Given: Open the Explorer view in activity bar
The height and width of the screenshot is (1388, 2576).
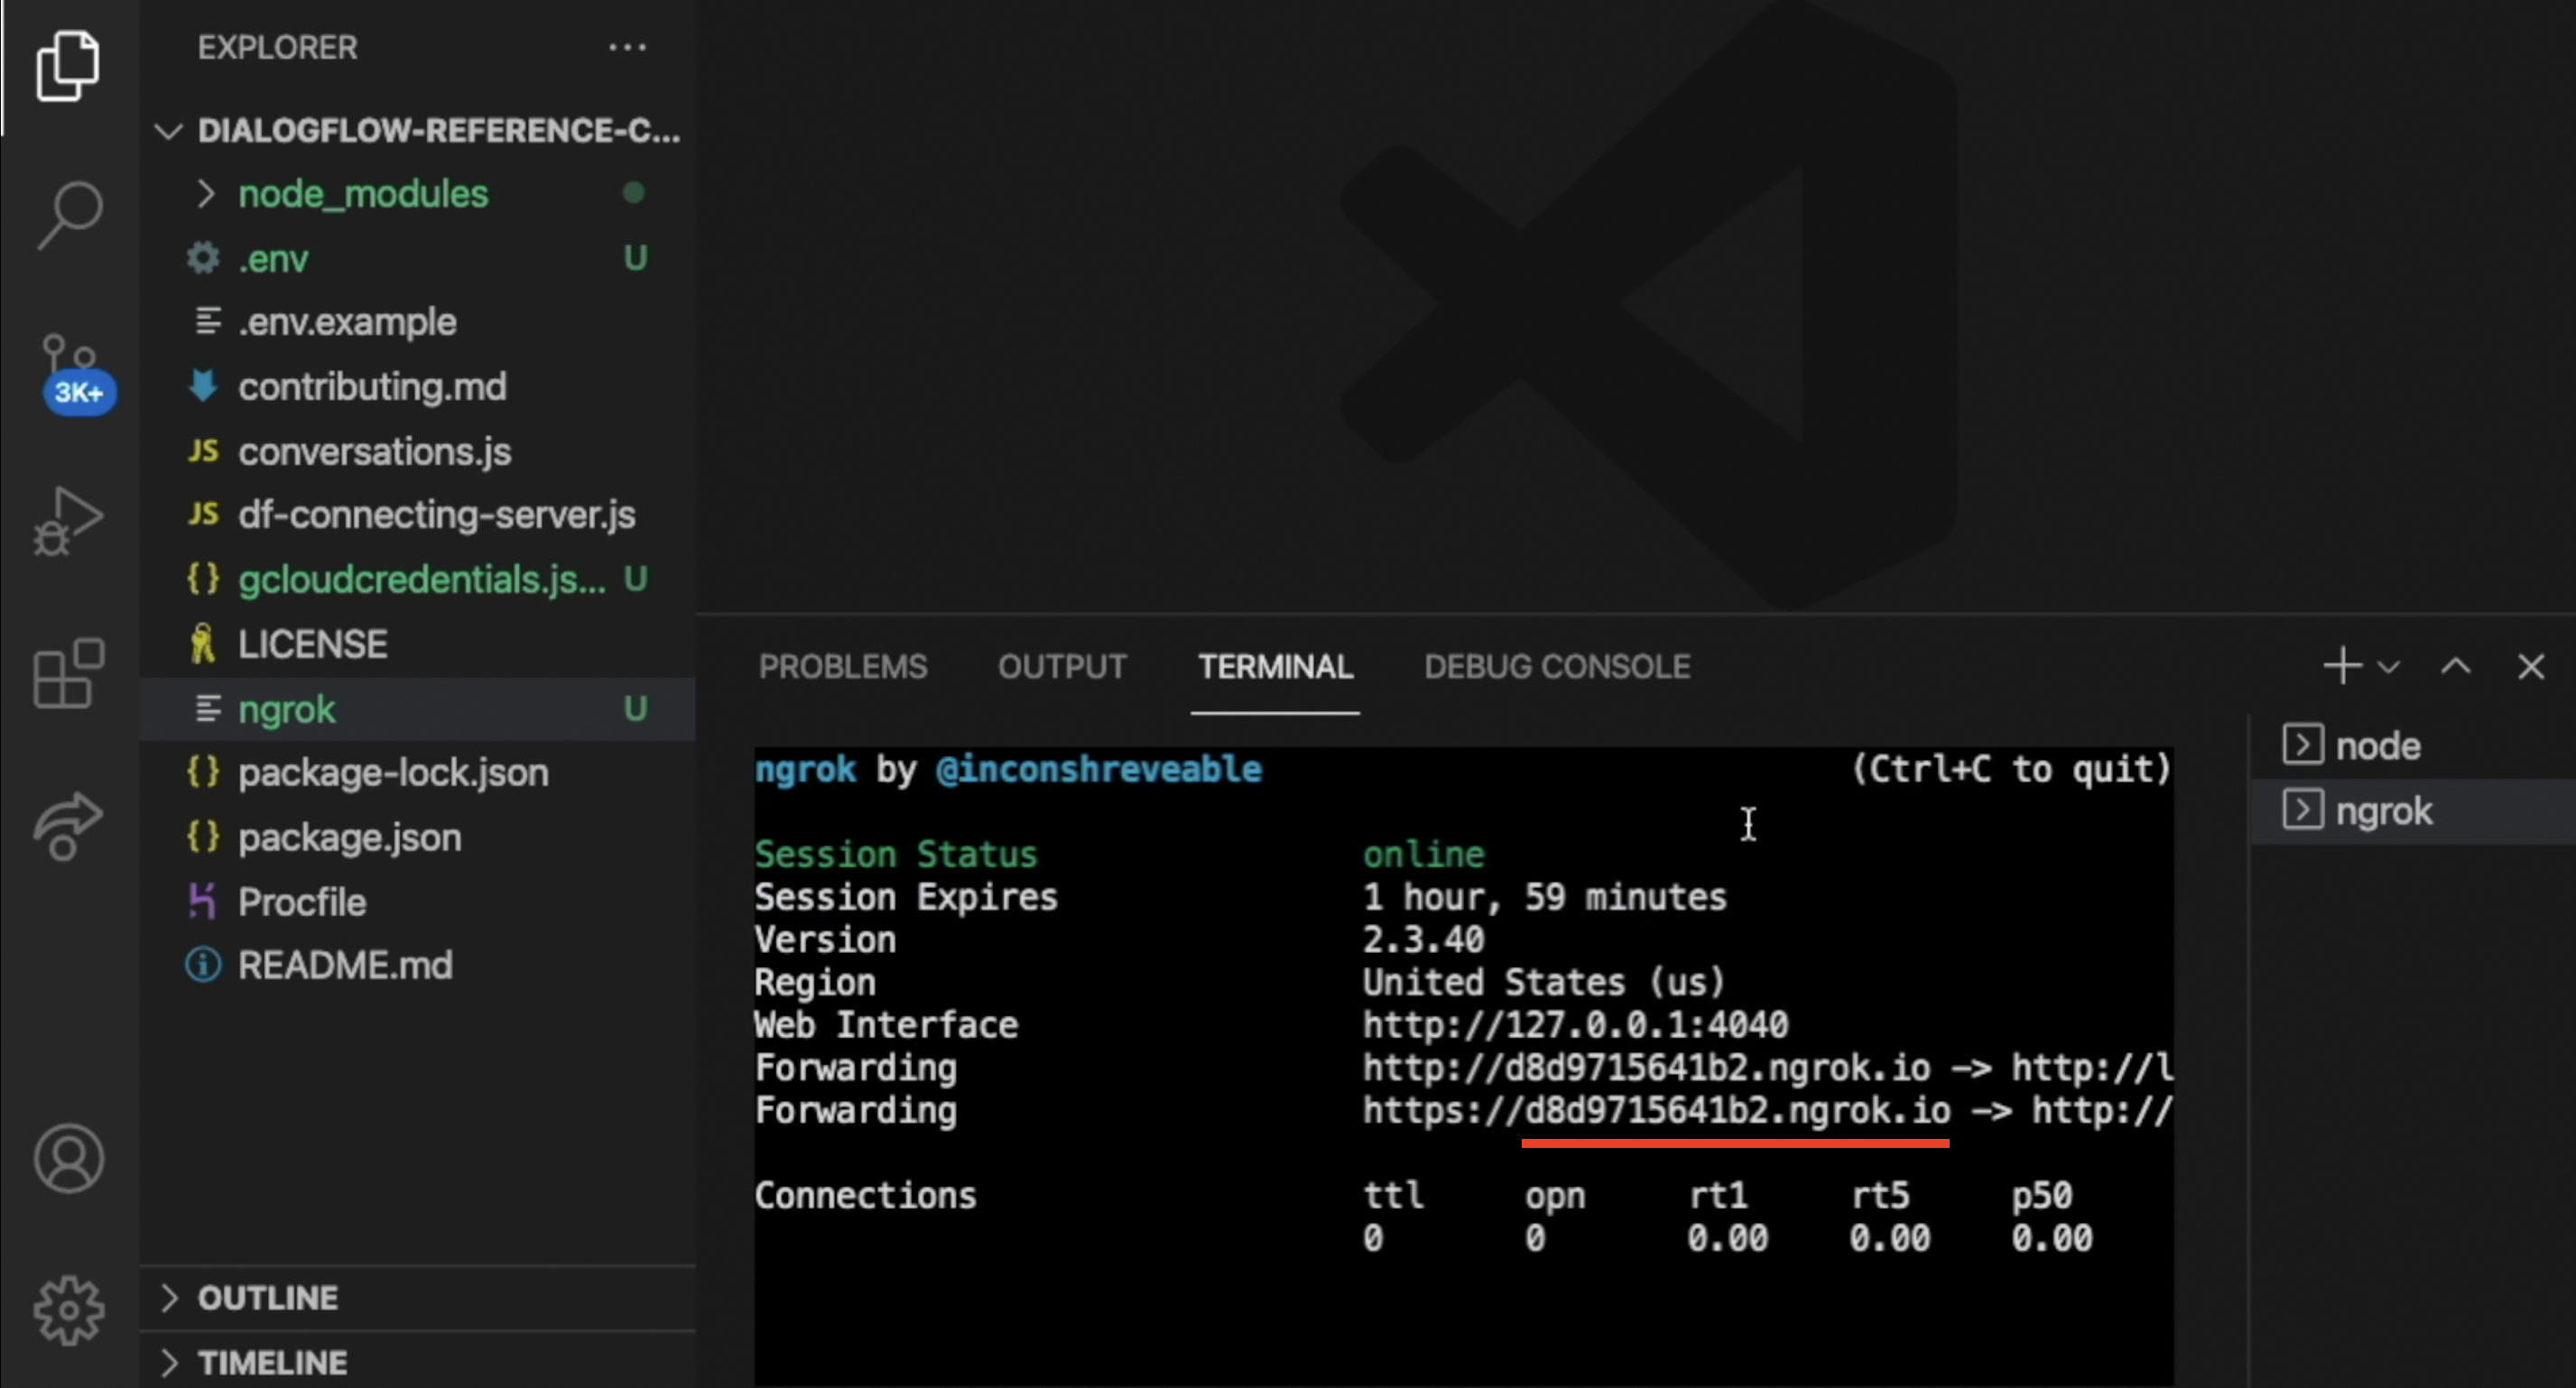Looking at the screenshot, I should [68, 66].
